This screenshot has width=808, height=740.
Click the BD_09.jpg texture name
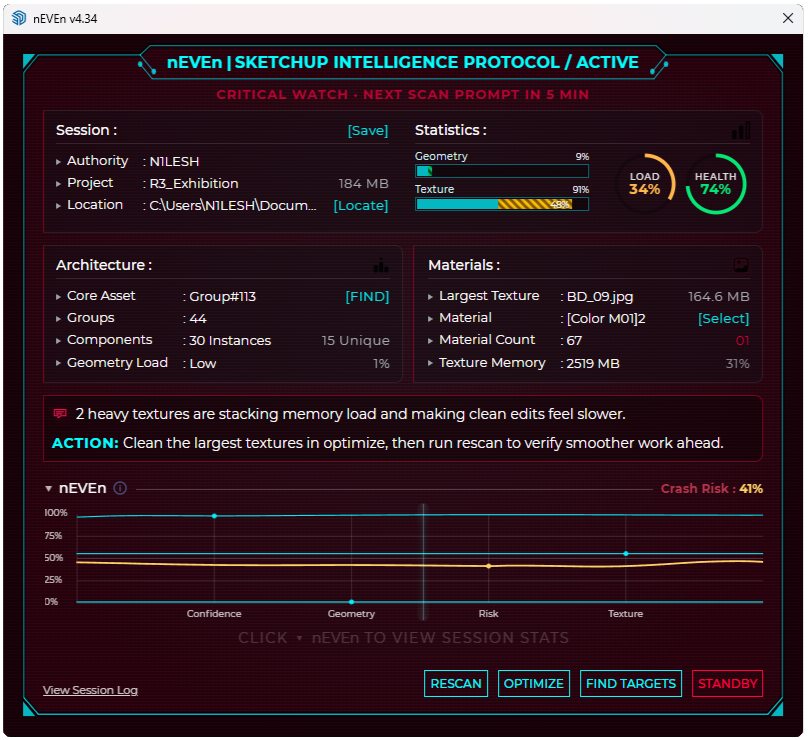[x=600, y=297]
